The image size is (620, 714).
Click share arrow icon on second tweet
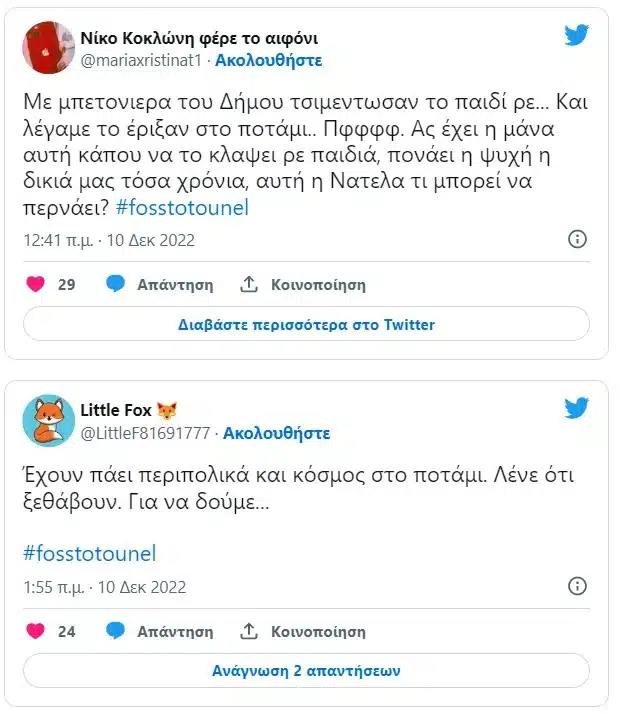249,631
